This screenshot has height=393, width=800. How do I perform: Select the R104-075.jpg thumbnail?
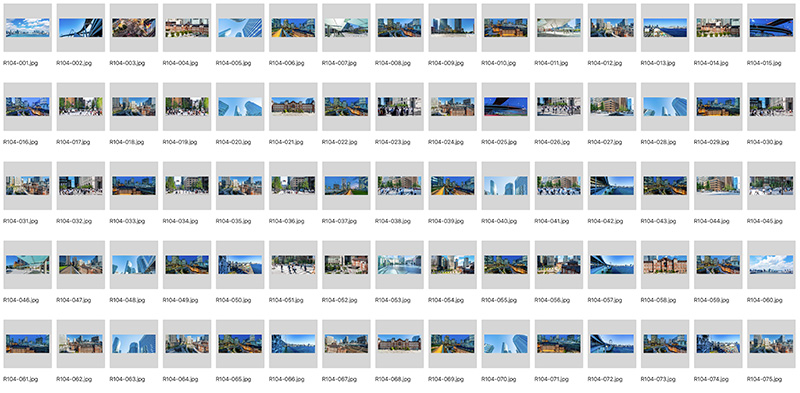pos(771,343)
